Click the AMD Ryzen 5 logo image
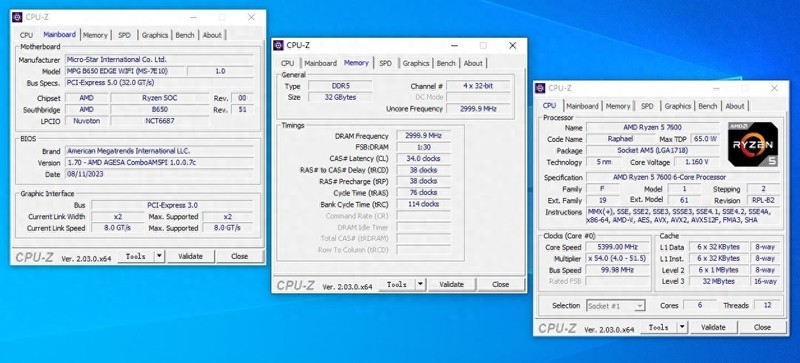Viewport: 800px width, 363px height. click(x=753, y=144)
